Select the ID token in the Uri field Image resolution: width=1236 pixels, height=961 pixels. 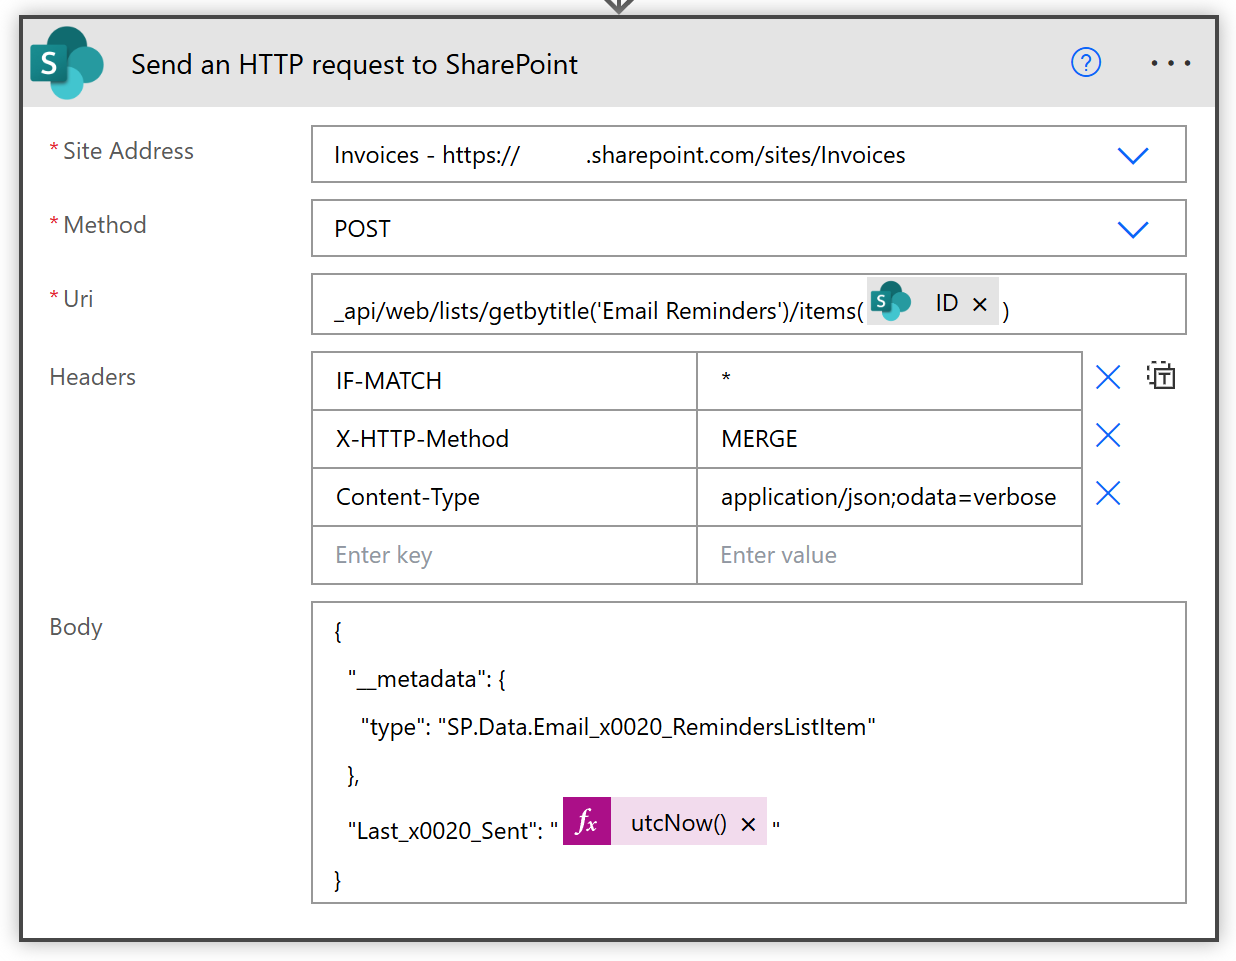pos(945,303)
